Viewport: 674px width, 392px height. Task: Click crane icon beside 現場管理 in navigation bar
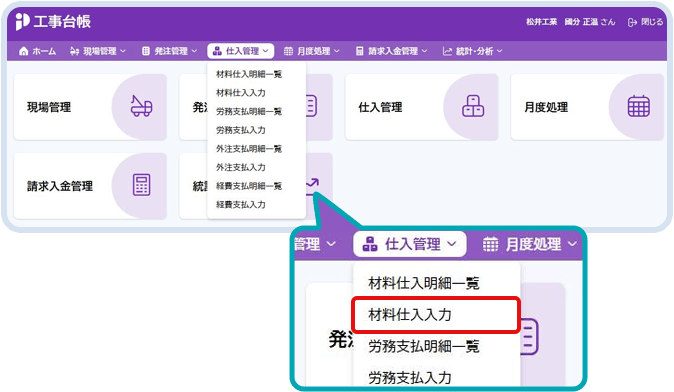click(x=74, y=51)
